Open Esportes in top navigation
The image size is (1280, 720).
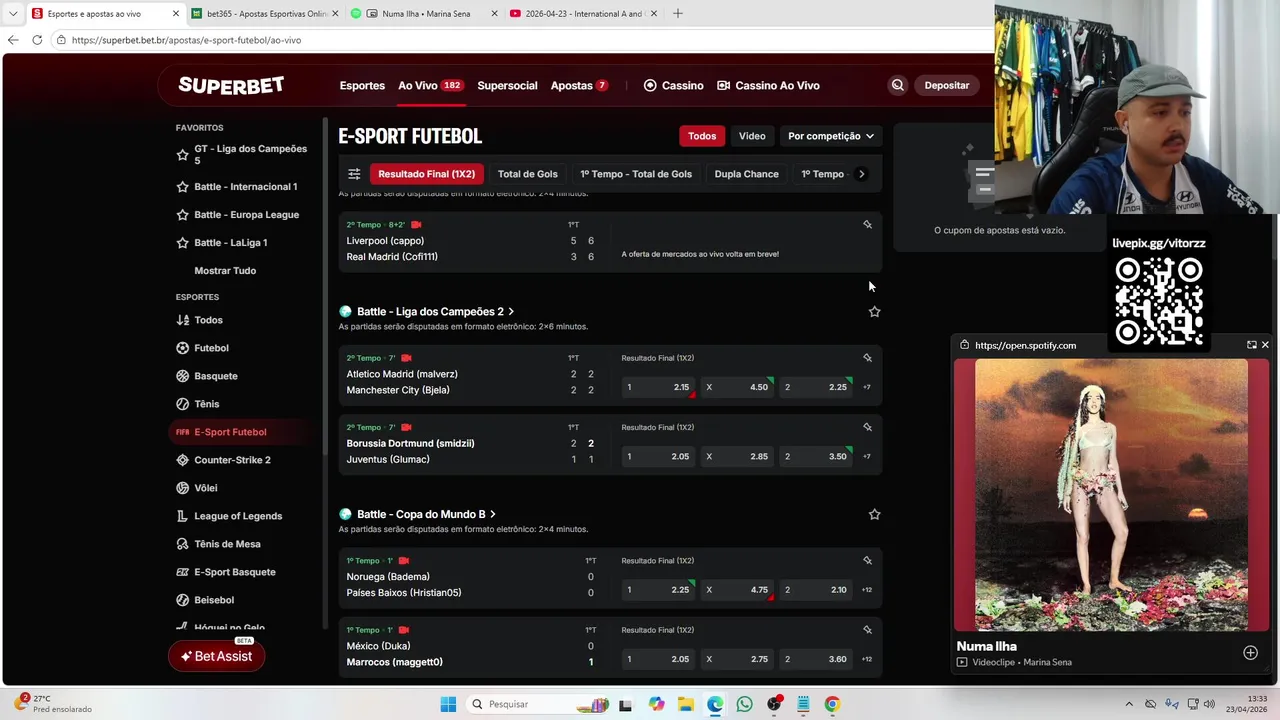pos(362,86)
